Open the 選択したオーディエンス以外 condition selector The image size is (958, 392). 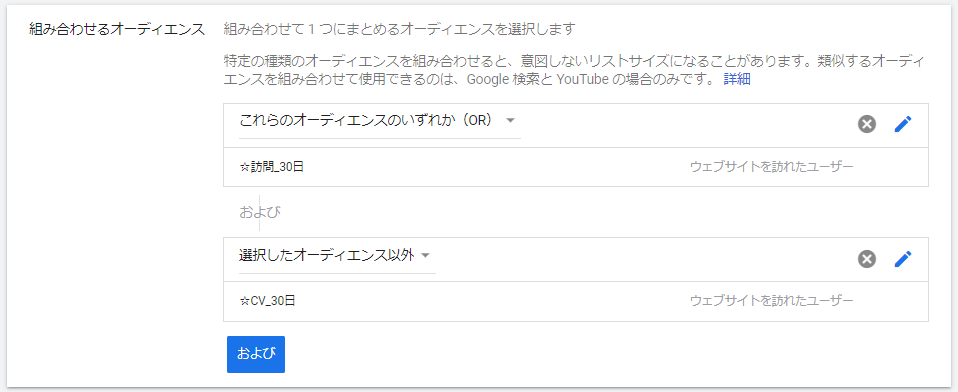pos(337,256)
